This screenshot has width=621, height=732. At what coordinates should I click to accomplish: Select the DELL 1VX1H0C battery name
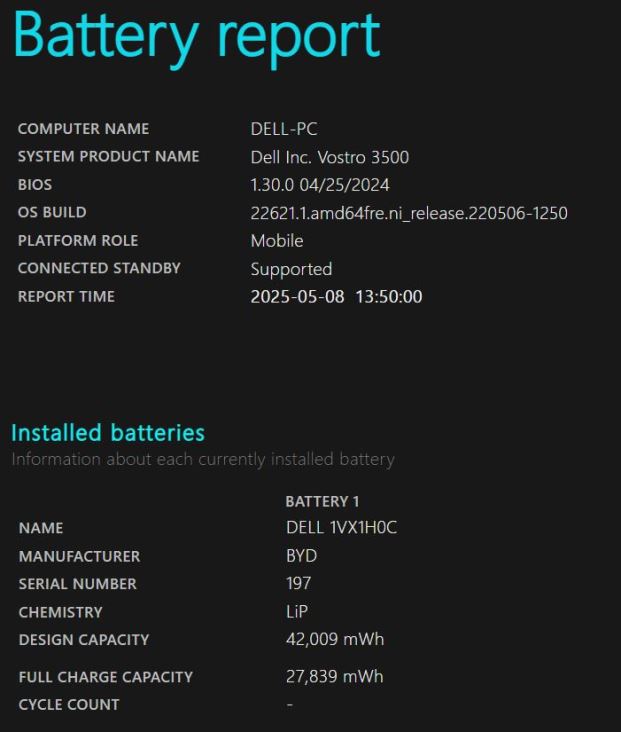(x=341, y=528)
